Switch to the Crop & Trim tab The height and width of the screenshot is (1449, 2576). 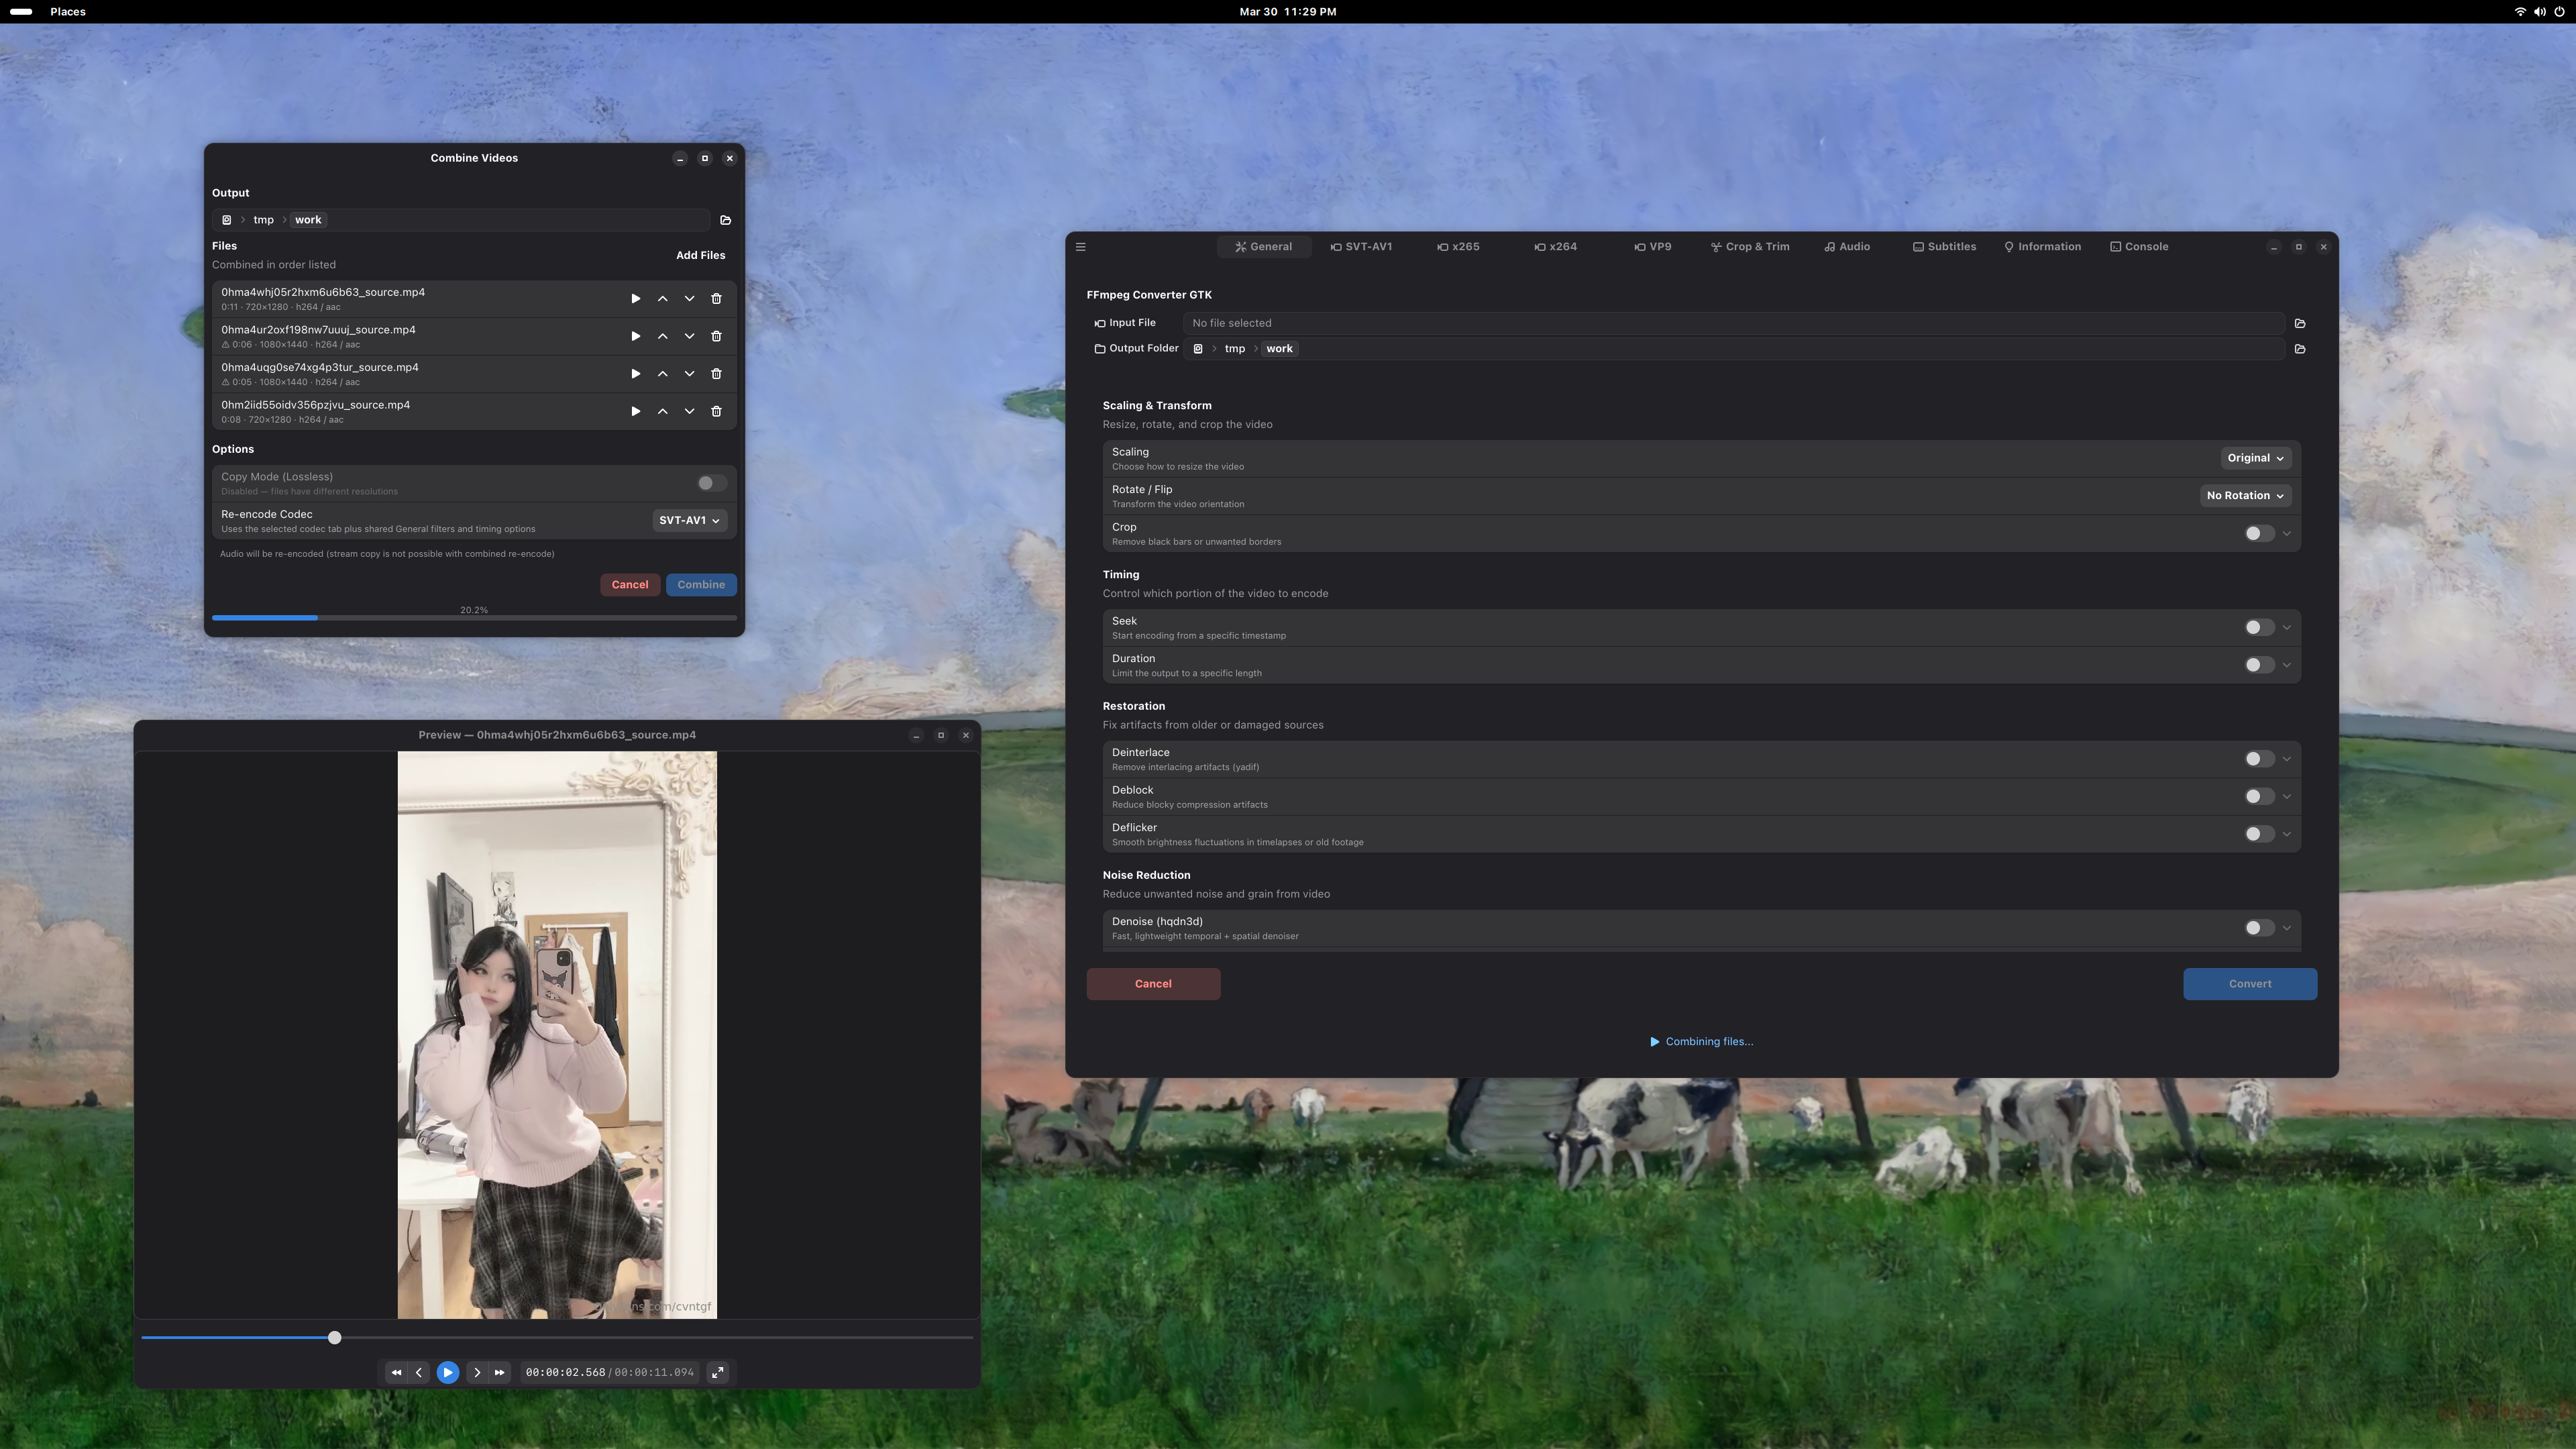pyautogui.click(x=1750, y=247)
